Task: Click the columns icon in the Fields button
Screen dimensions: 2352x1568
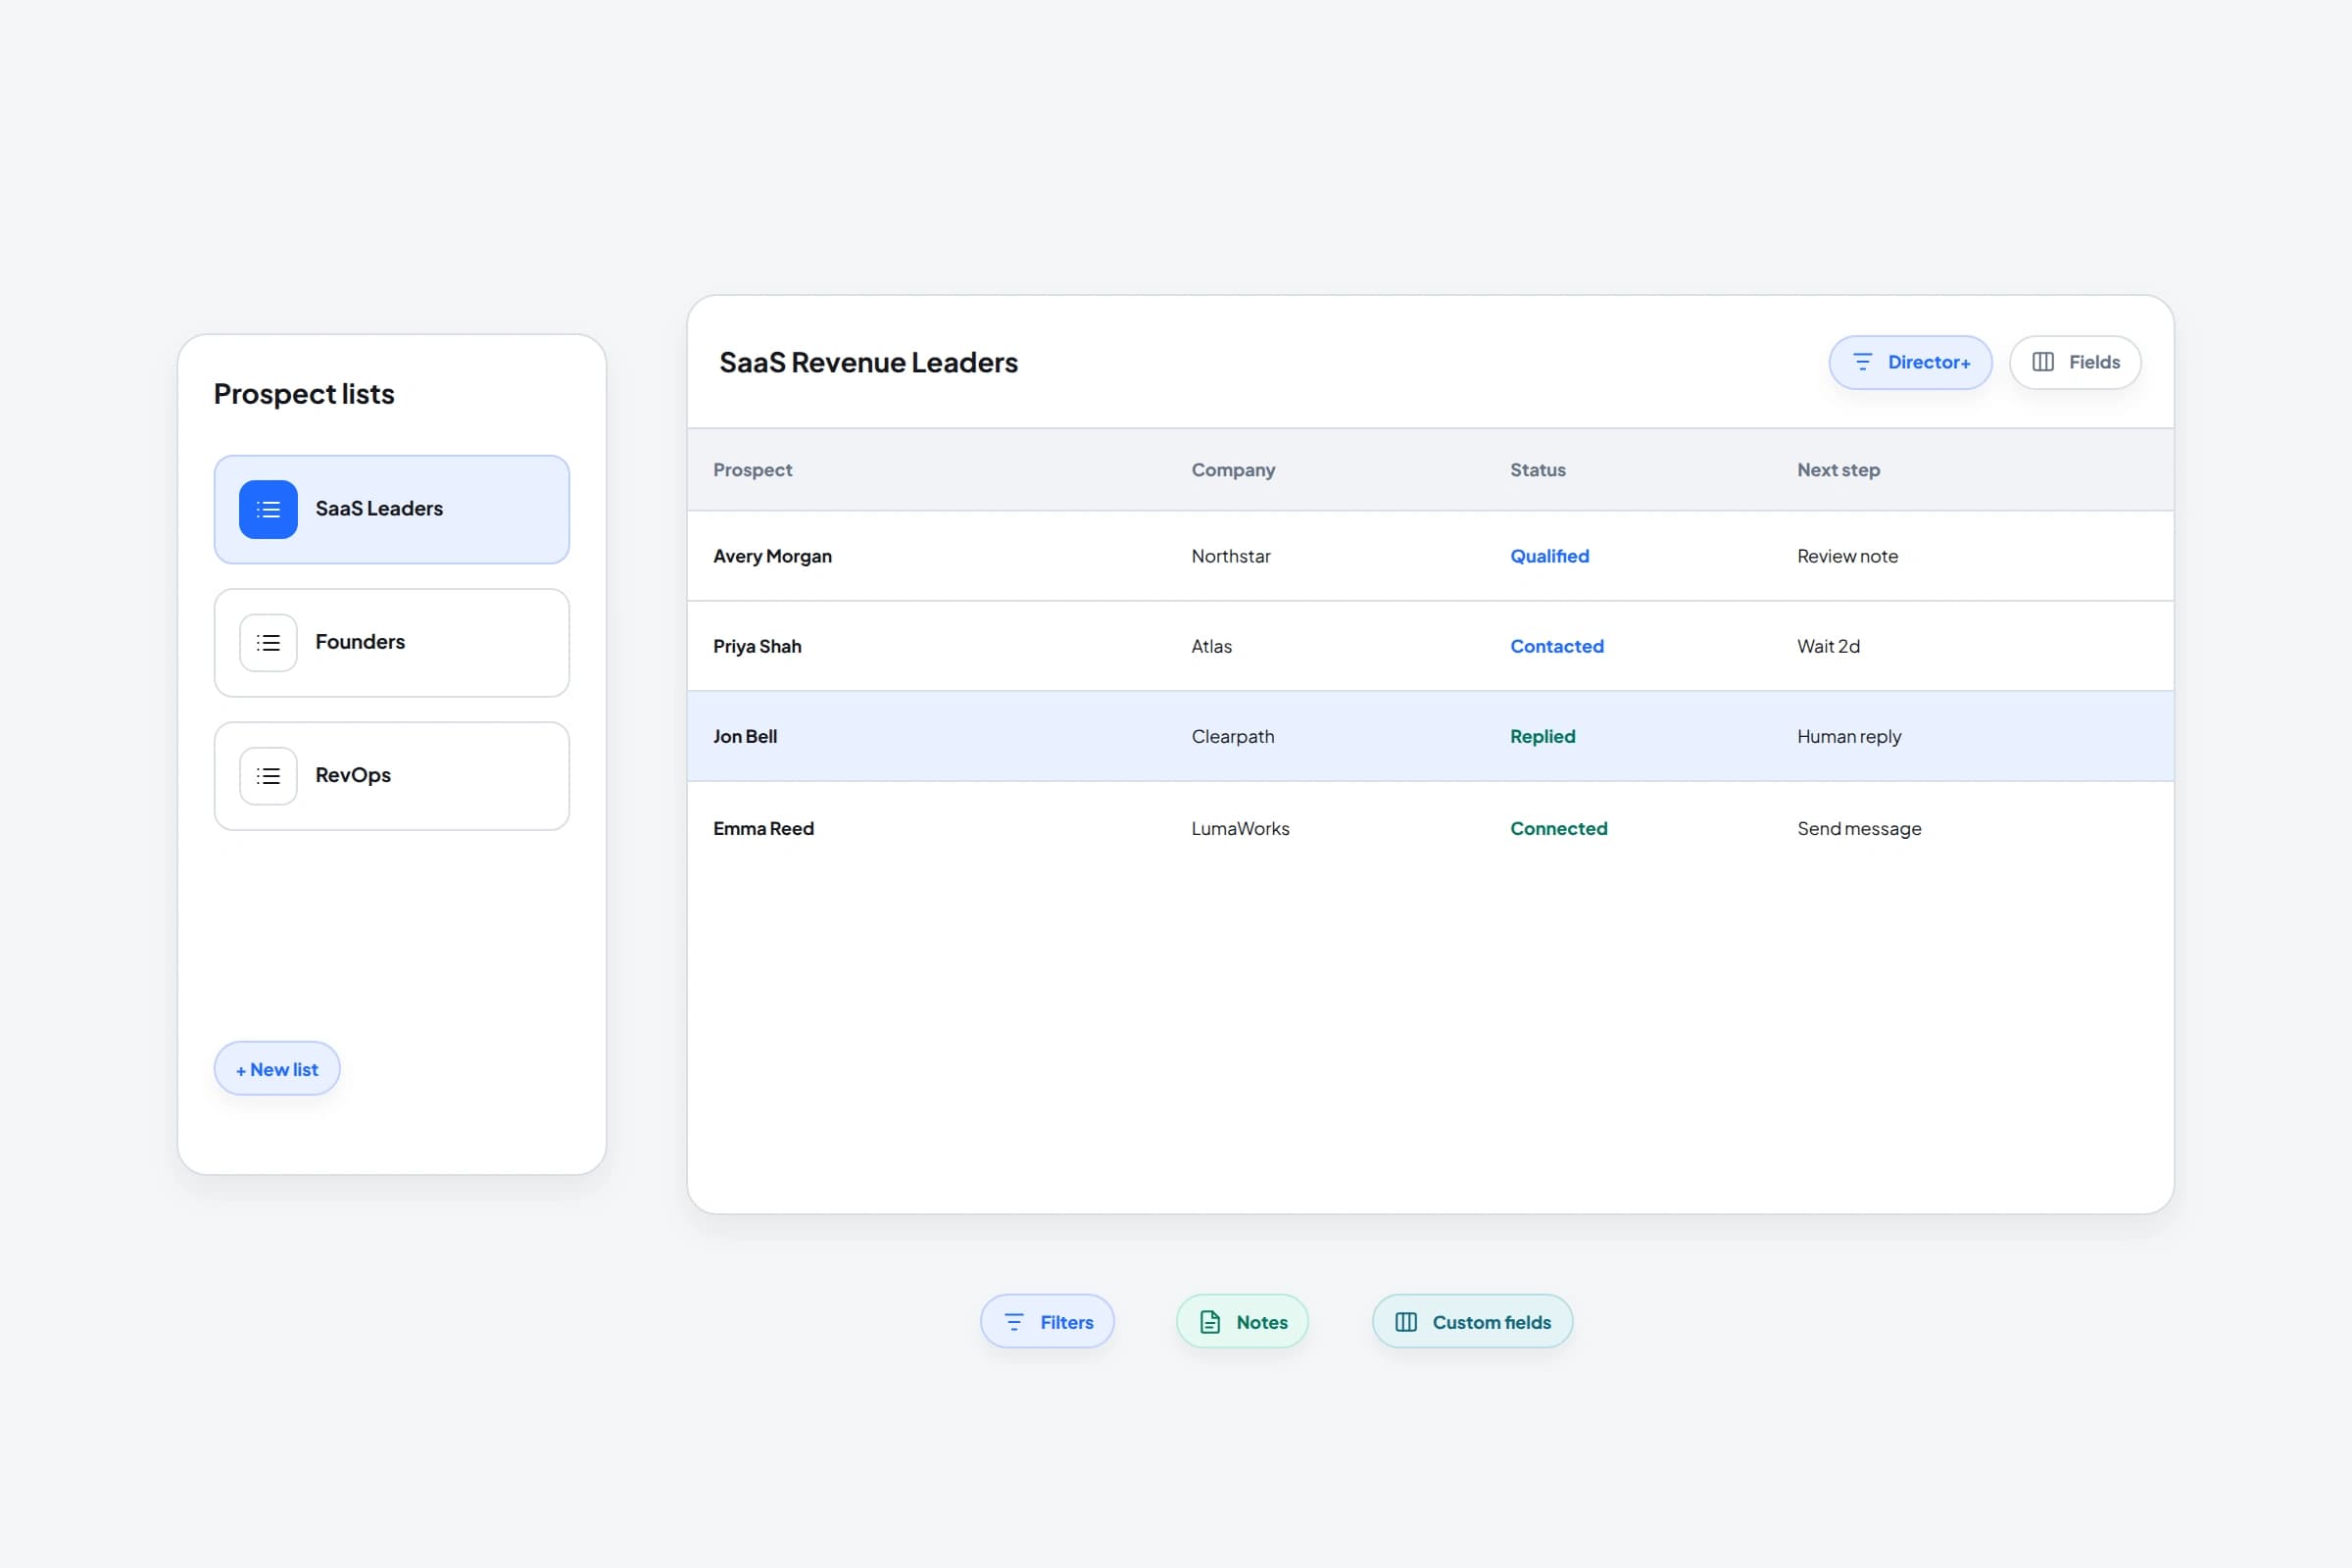Action: click(2043, 362)
